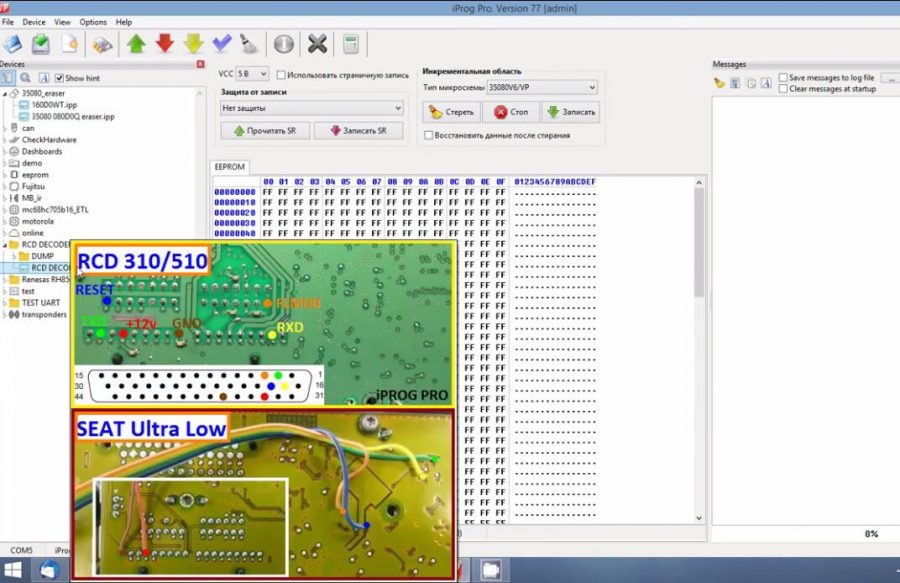The height and width of the screenshot is (583, 900).
Task: Select the demo folder in tree
Action: pyautogui.click(x=32, y=164)
